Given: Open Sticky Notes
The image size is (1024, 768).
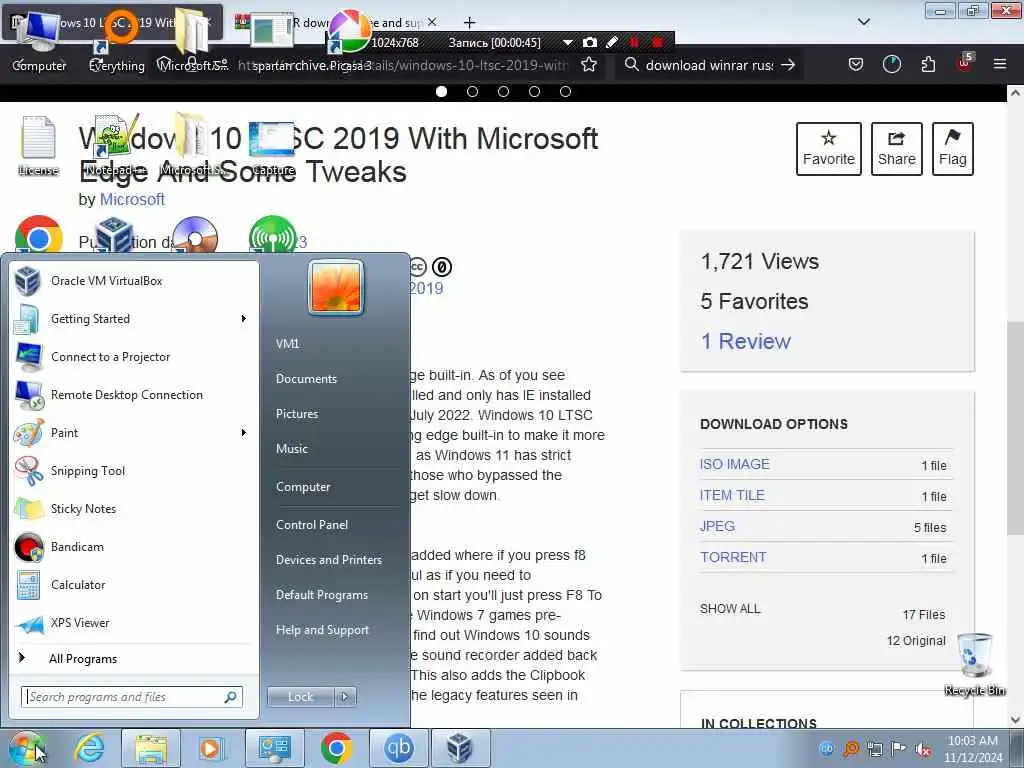Looking at the screenshot, I should coord(134,509).
